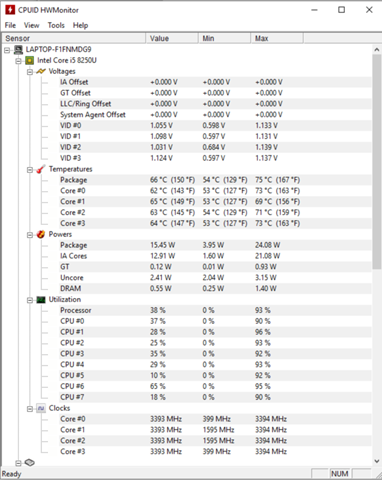Click the Voltages lightning-bolt icon
This screenshot has width=382, height=480.
(41, 71)
